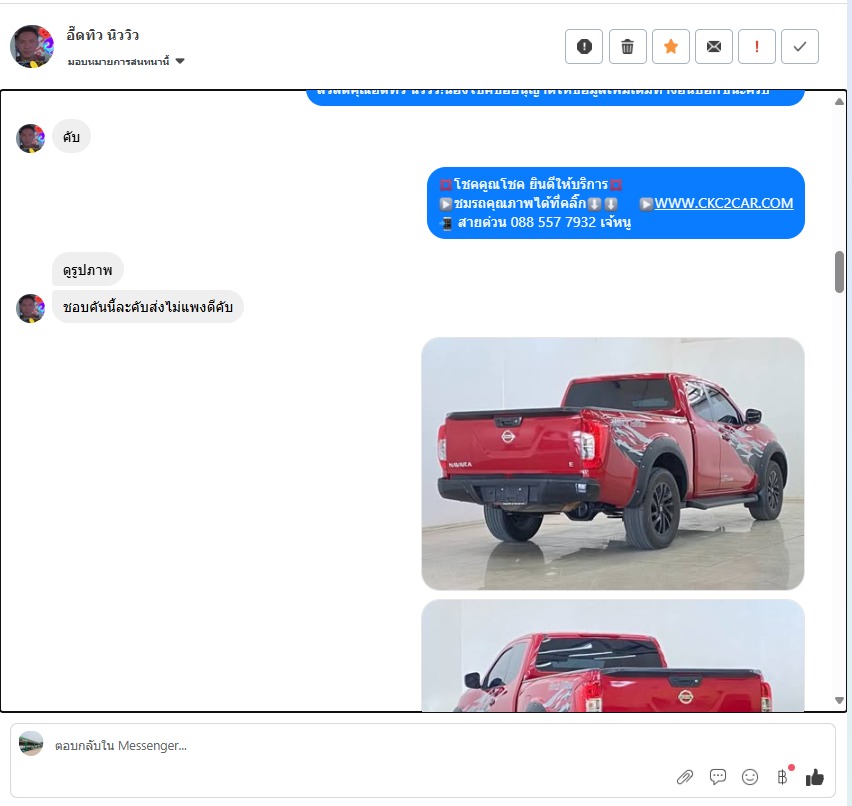Star this conversation with orange star
852x806 pixels.
(671, 46)
